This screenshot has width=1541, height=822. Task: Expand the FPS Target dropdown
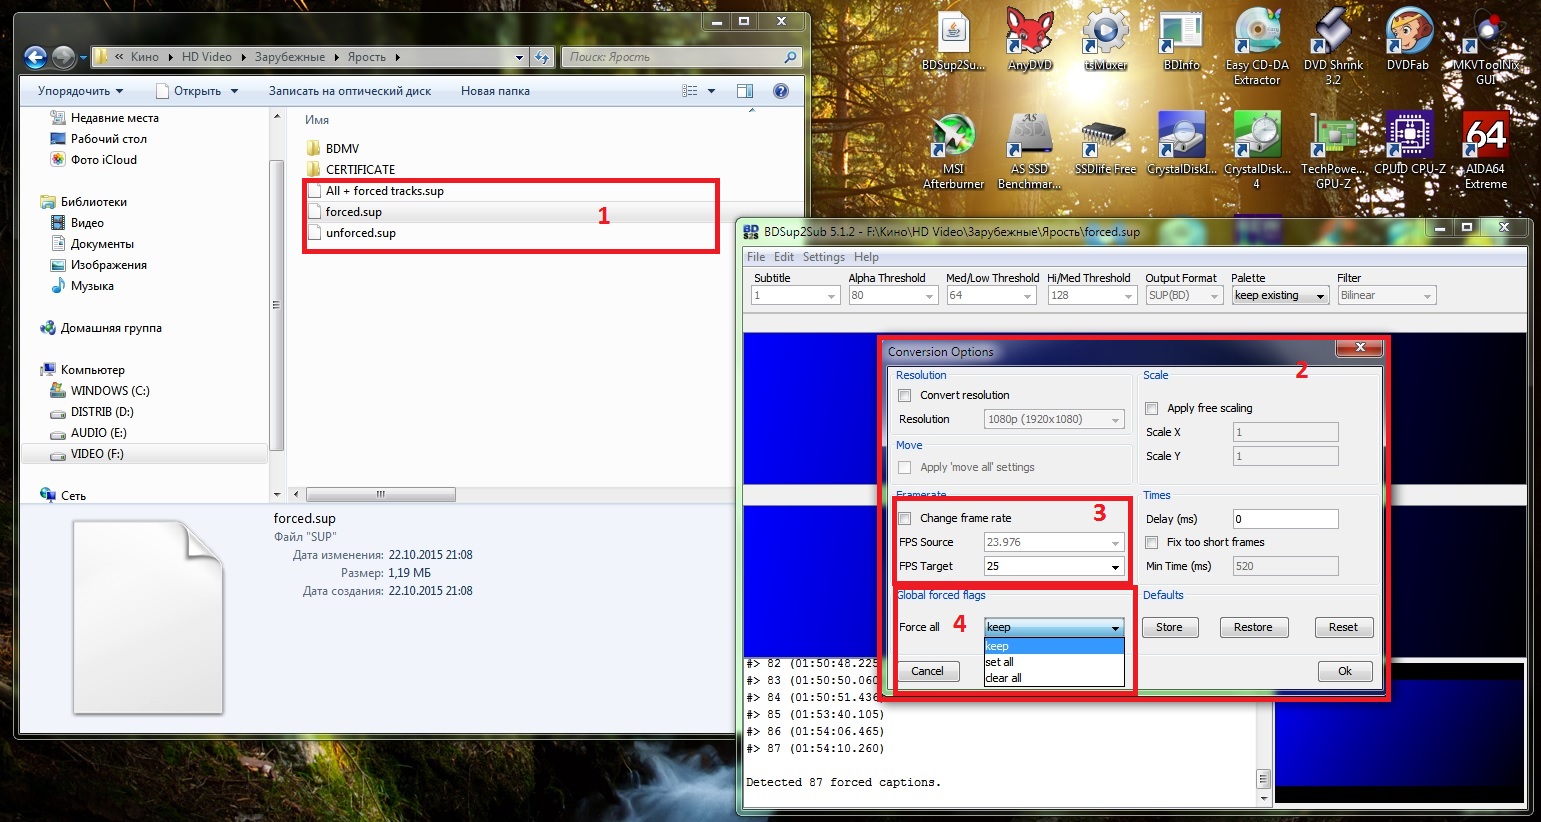click(1054, 566)
